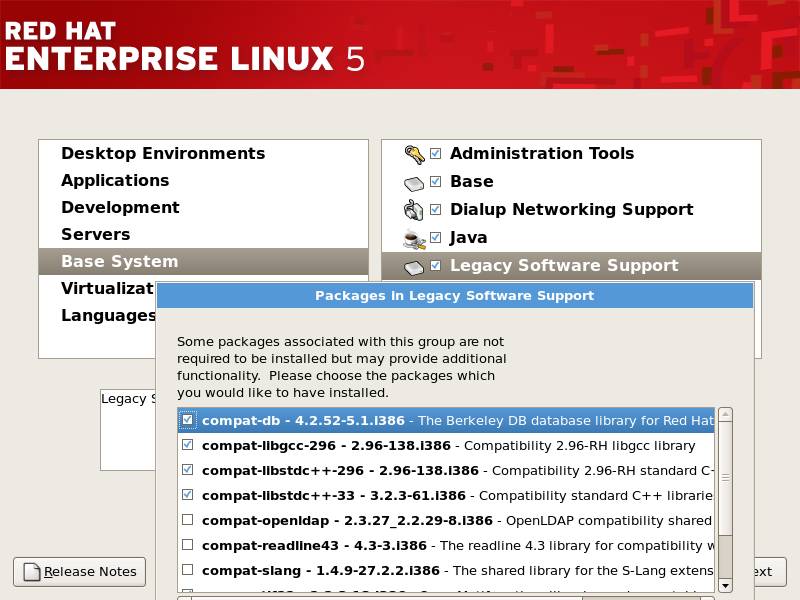Toggle the Java group checkbox
This screenshot has width=800, height=600.
[435, 237]
